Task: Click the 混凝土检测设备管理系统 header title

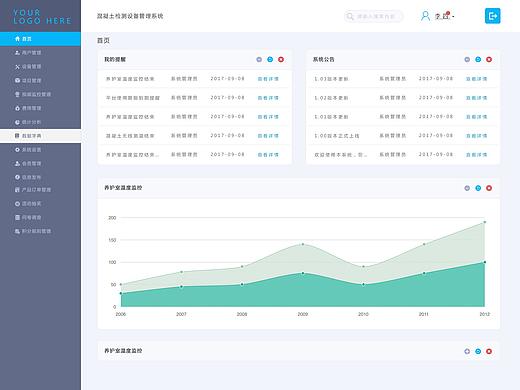Action: click(x=130, y=16)
